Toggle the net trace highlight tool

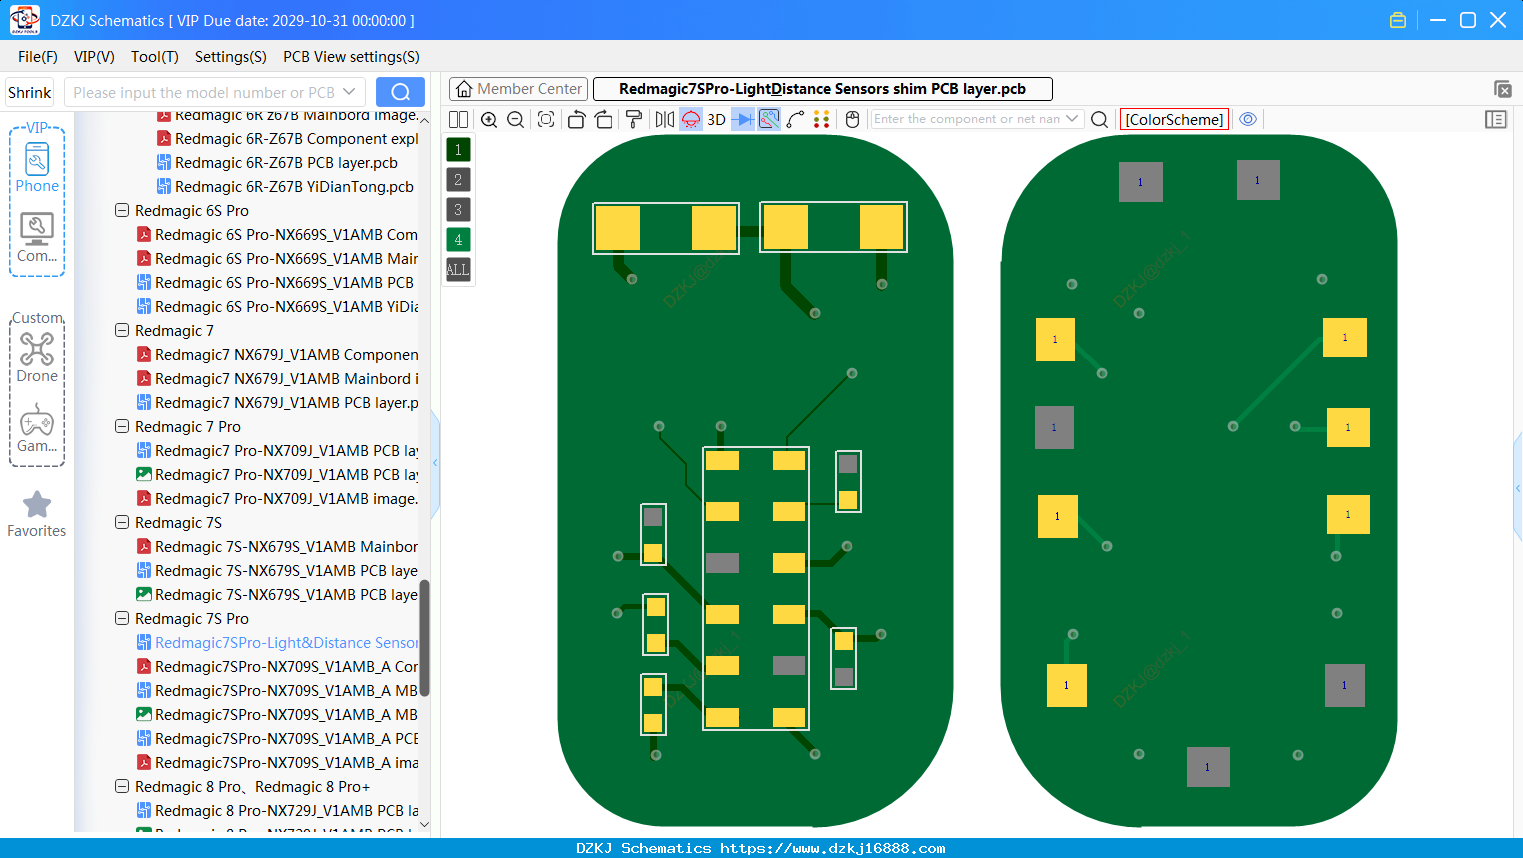point(769,119)
